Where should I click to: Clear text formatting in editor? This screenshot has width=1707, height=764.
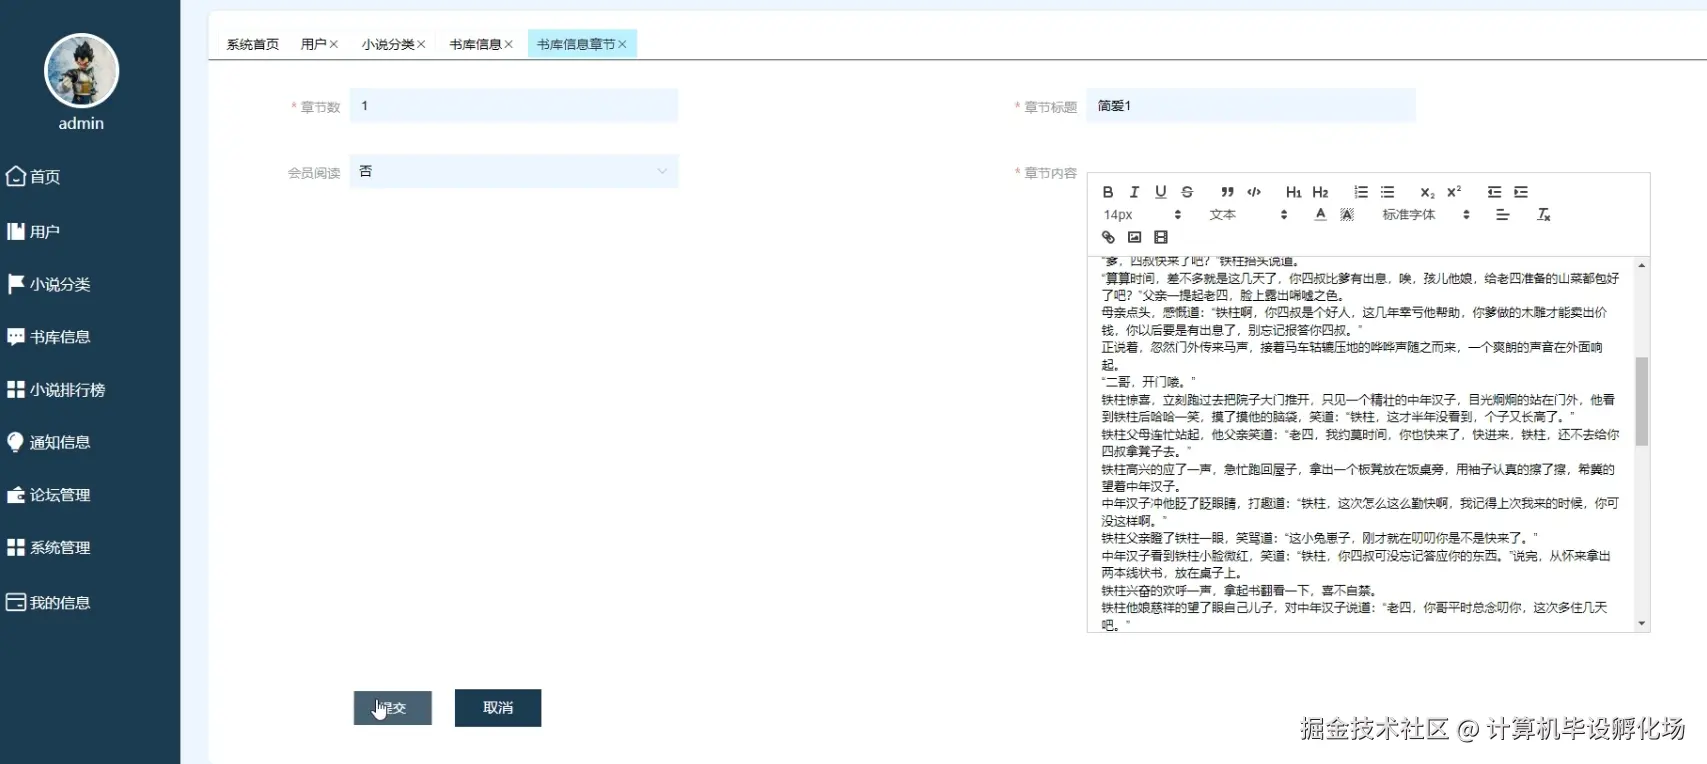pyautogui.click(x=1543, y=215)
